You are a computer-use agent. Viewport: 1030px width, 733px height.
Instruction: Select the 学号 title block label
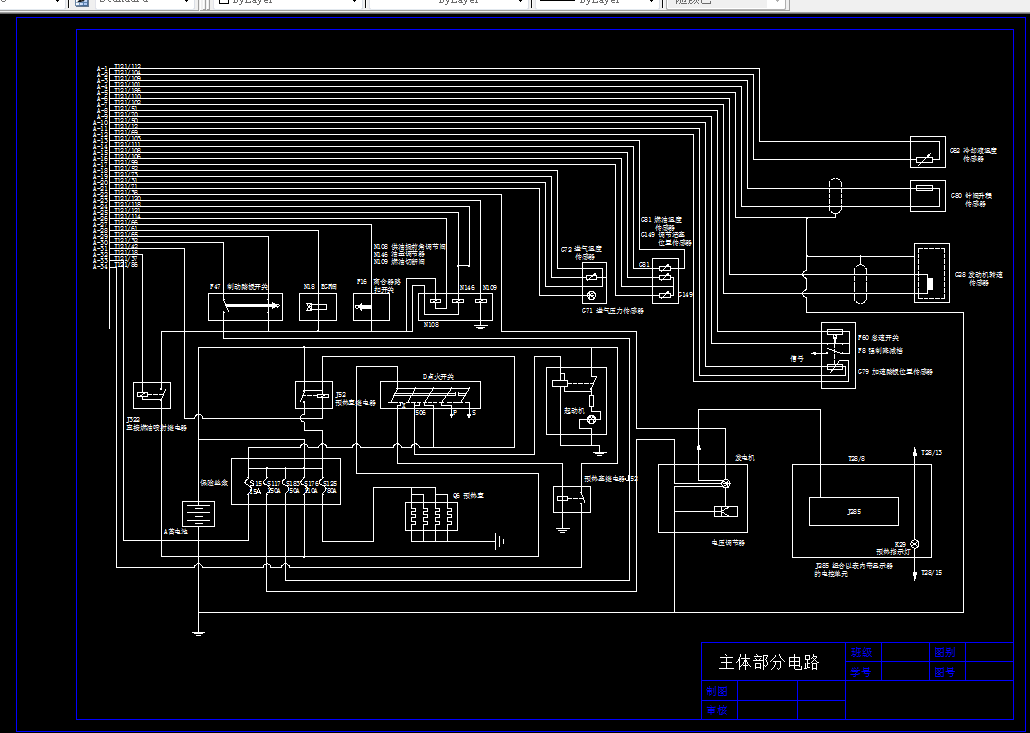pos(861,672)
